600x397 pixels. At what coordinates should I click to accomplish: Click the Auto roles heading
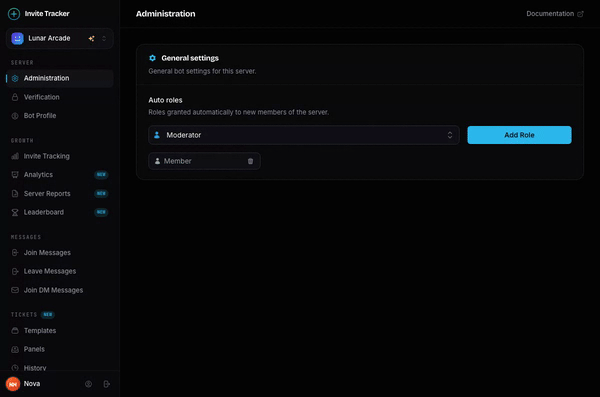point(165,100)
